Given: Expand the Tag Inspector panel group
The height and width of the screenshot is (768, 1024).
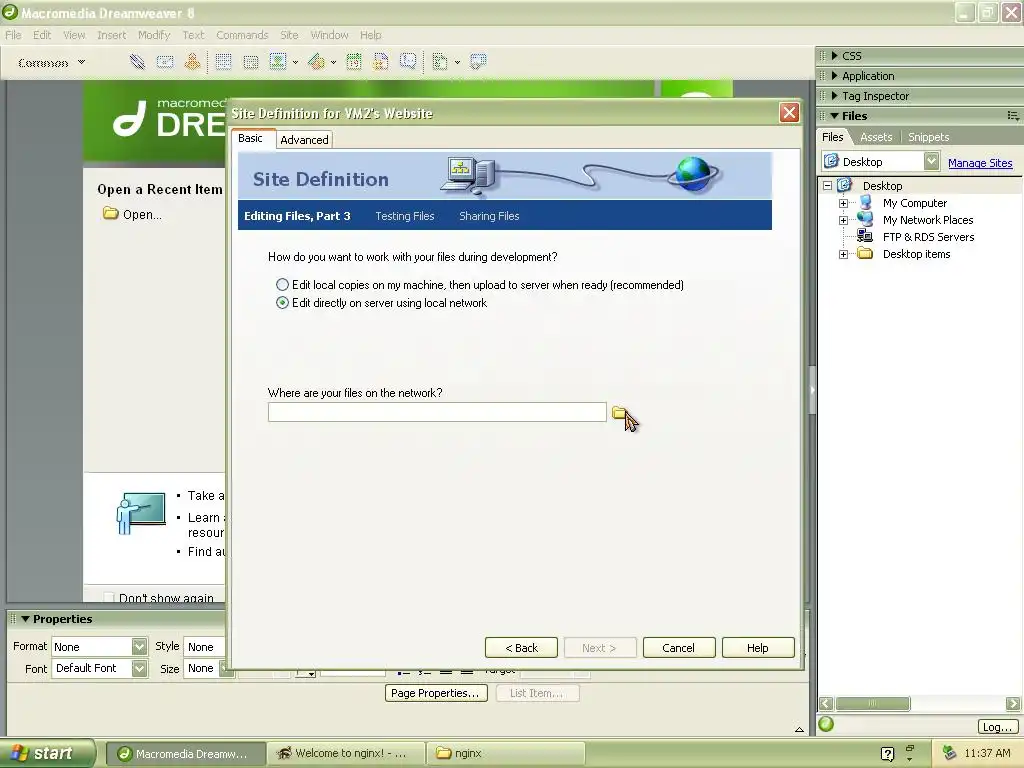Looking at the screenshot, I should click(835, 96).
